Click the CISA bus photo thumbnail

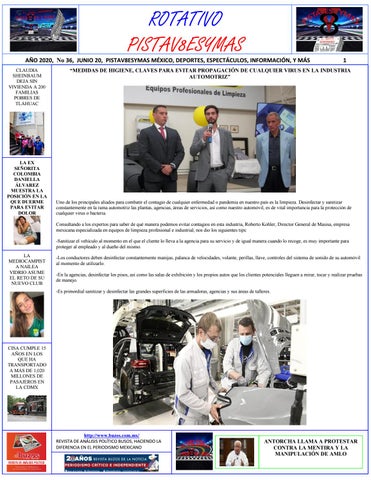[x=27, y=408]
